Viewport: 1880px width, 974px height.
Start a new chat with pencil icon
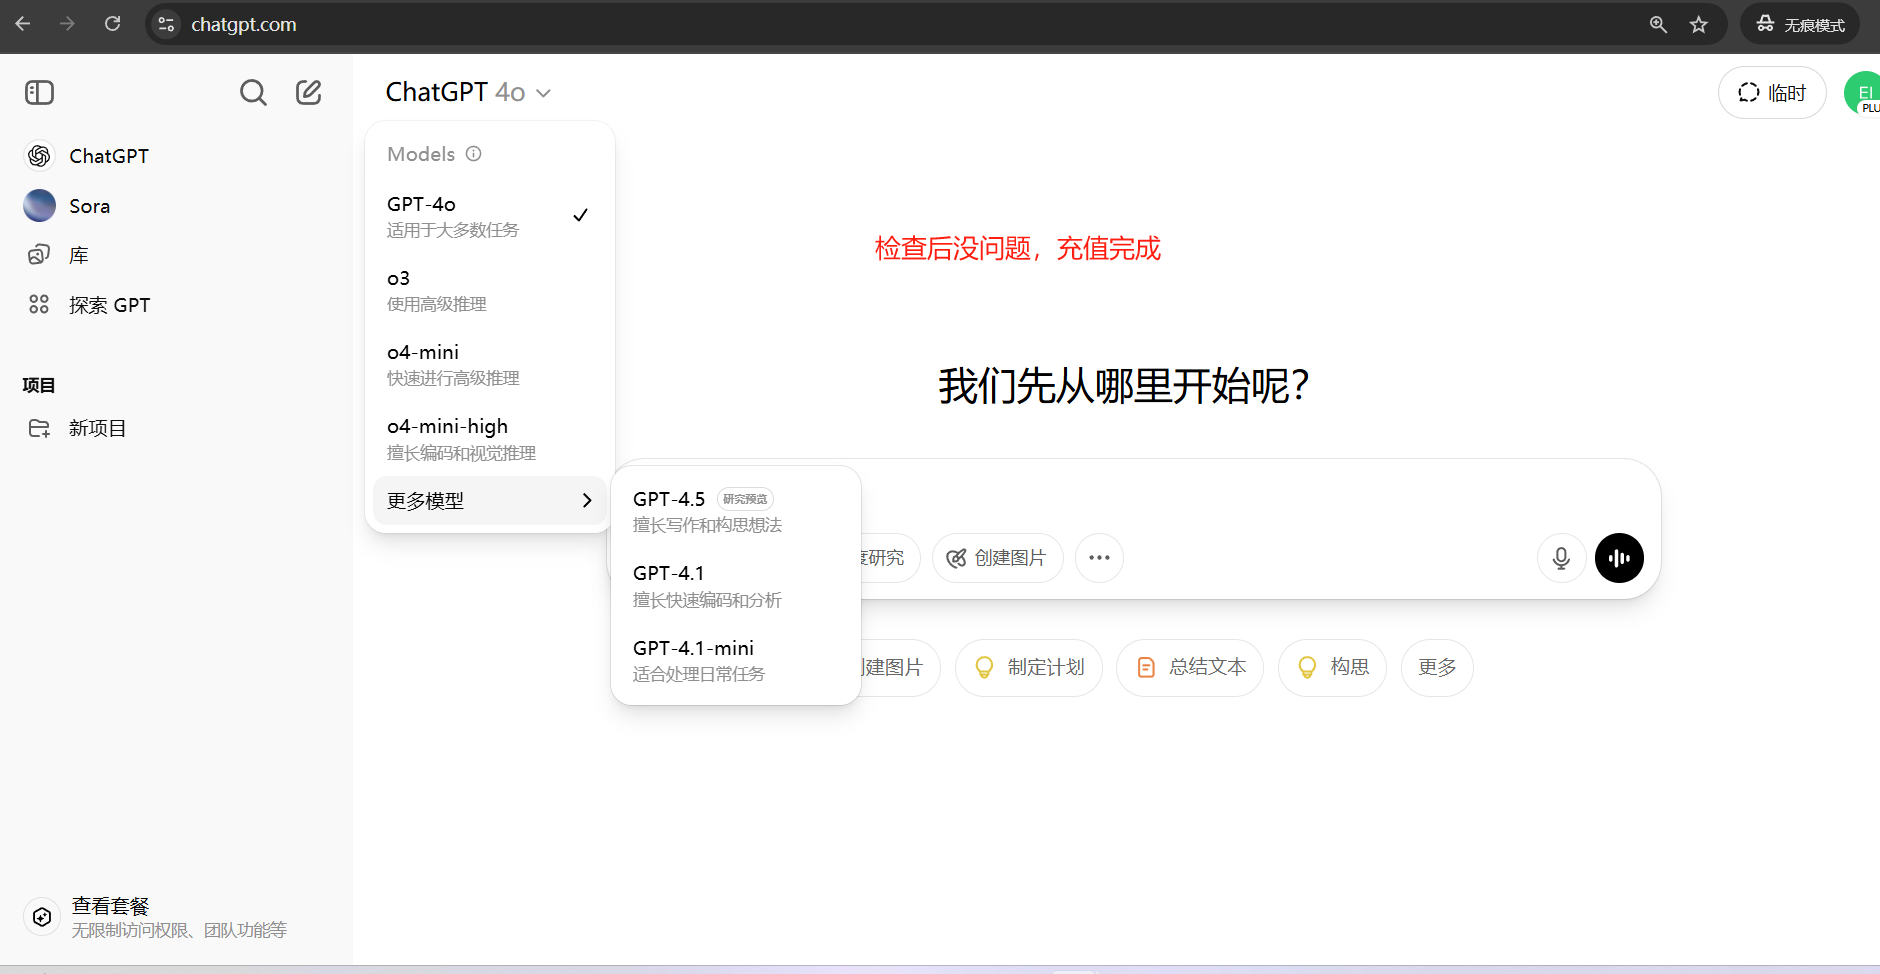pos(309,93)
